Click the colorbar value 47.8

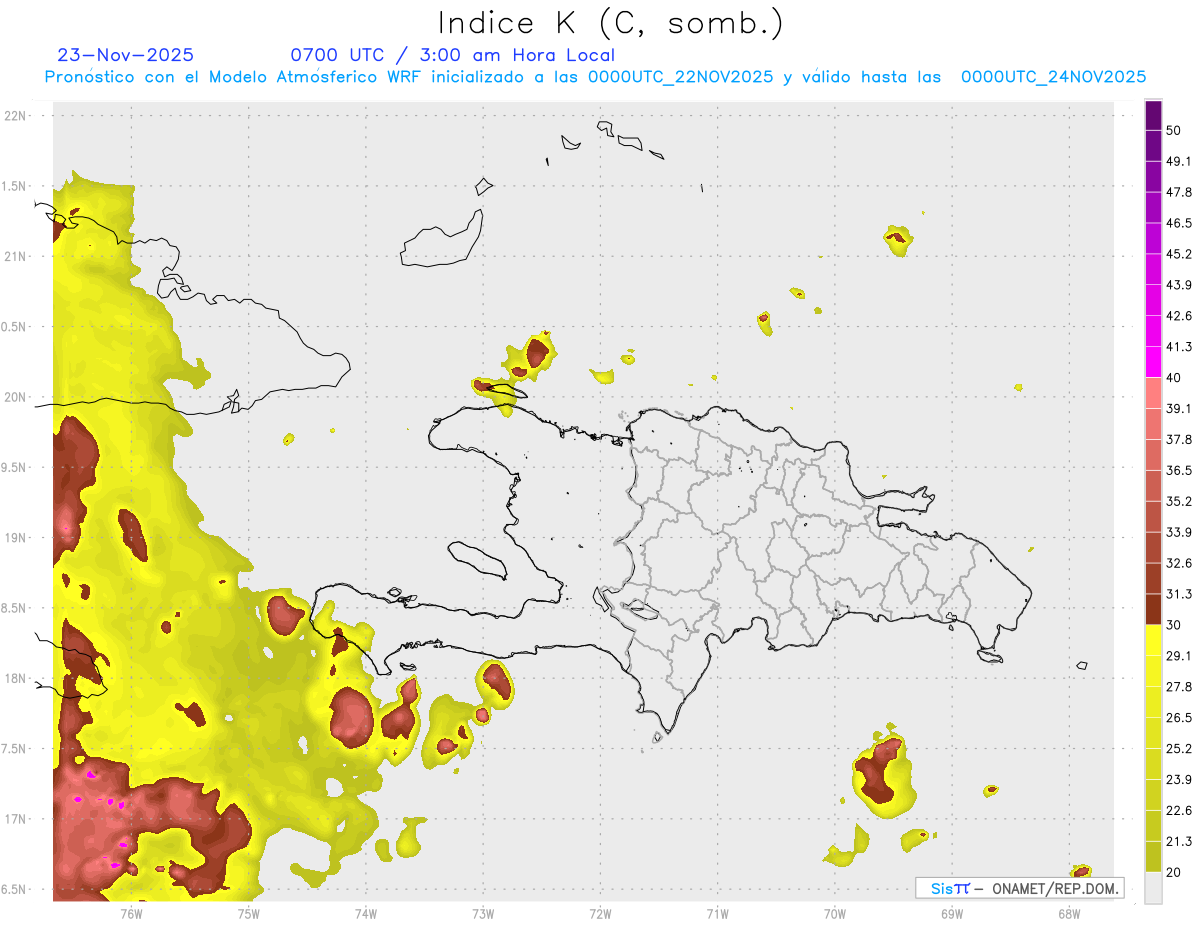[x=1179, y=193]
